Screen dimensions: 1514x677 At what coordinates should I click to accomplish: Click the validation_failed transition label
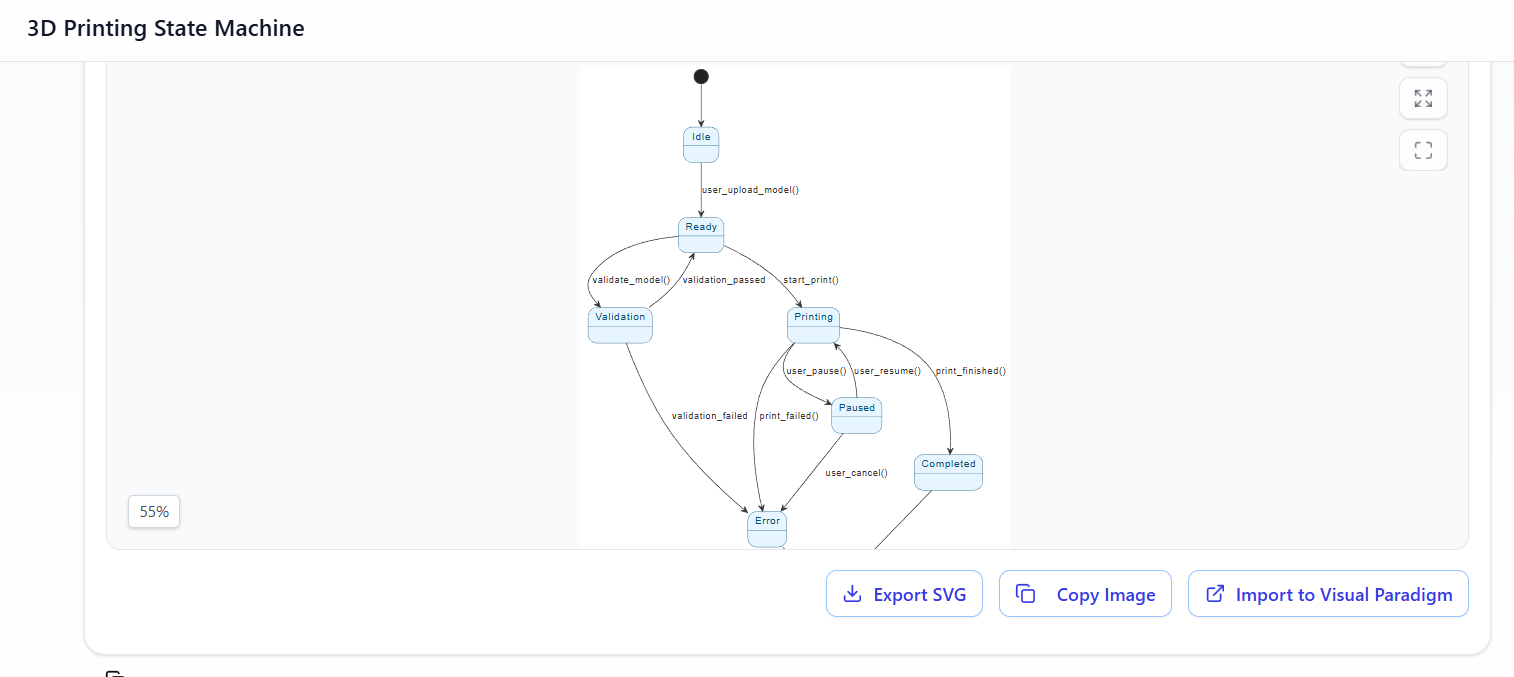pyautogui.click(x=709, y=416)
